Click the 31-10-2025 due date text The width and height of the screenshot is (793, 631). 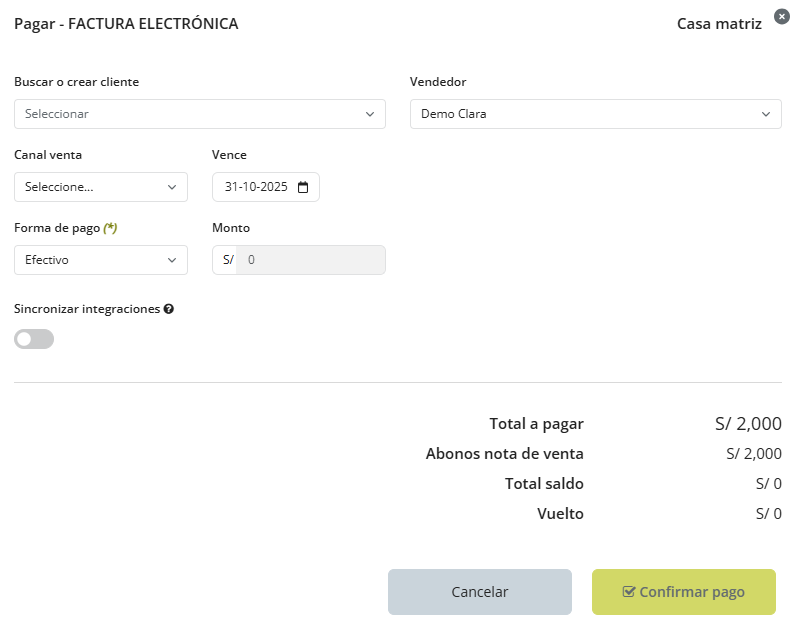tap(256, 187)
